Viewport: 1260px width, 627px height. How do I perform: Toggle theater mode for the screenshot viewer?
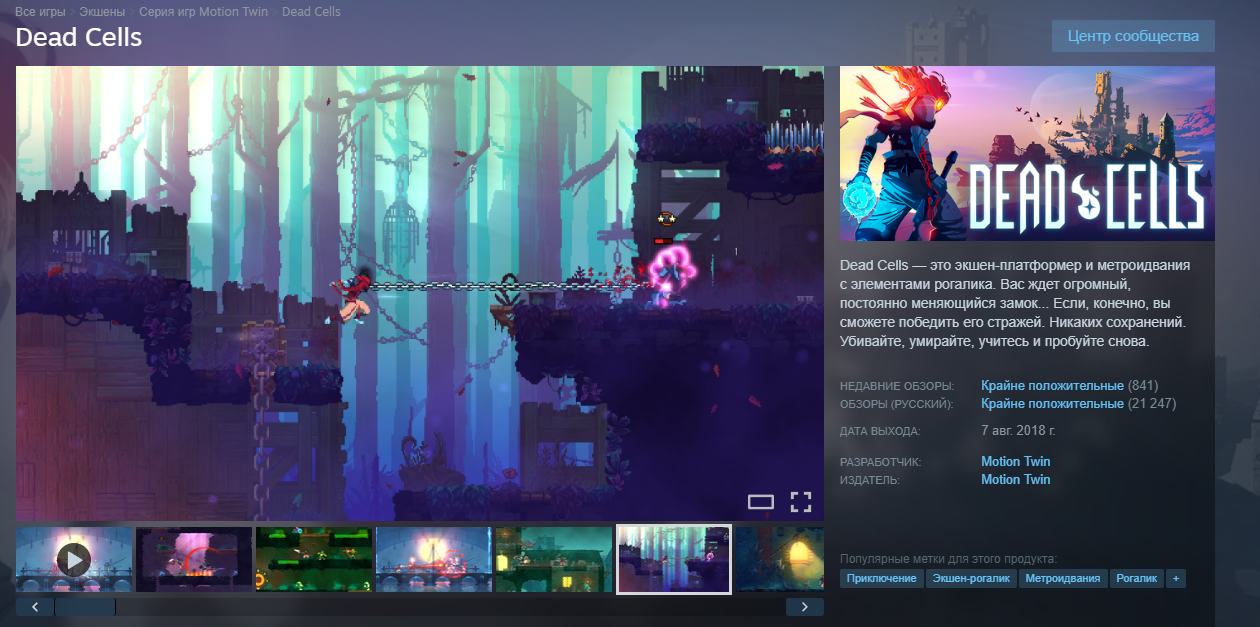point(761,502)
